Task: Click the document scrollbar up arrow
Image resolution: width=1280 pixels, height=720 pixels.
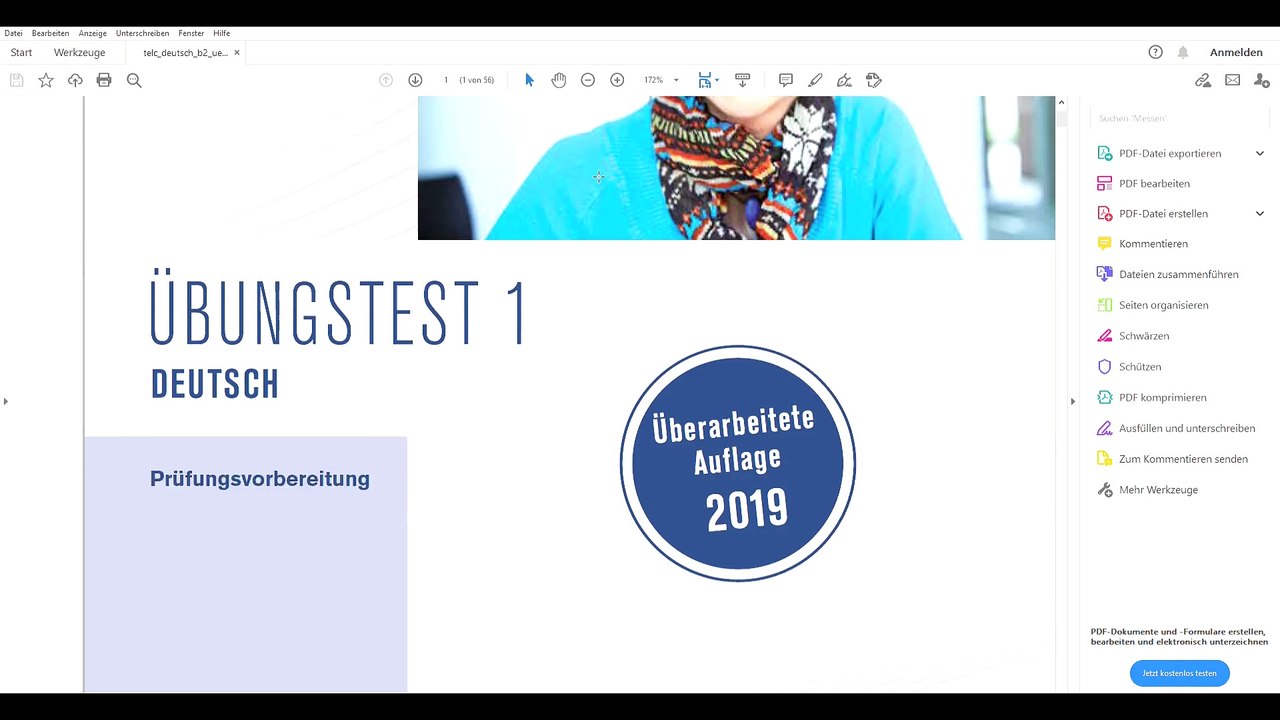Action: 1061,102
